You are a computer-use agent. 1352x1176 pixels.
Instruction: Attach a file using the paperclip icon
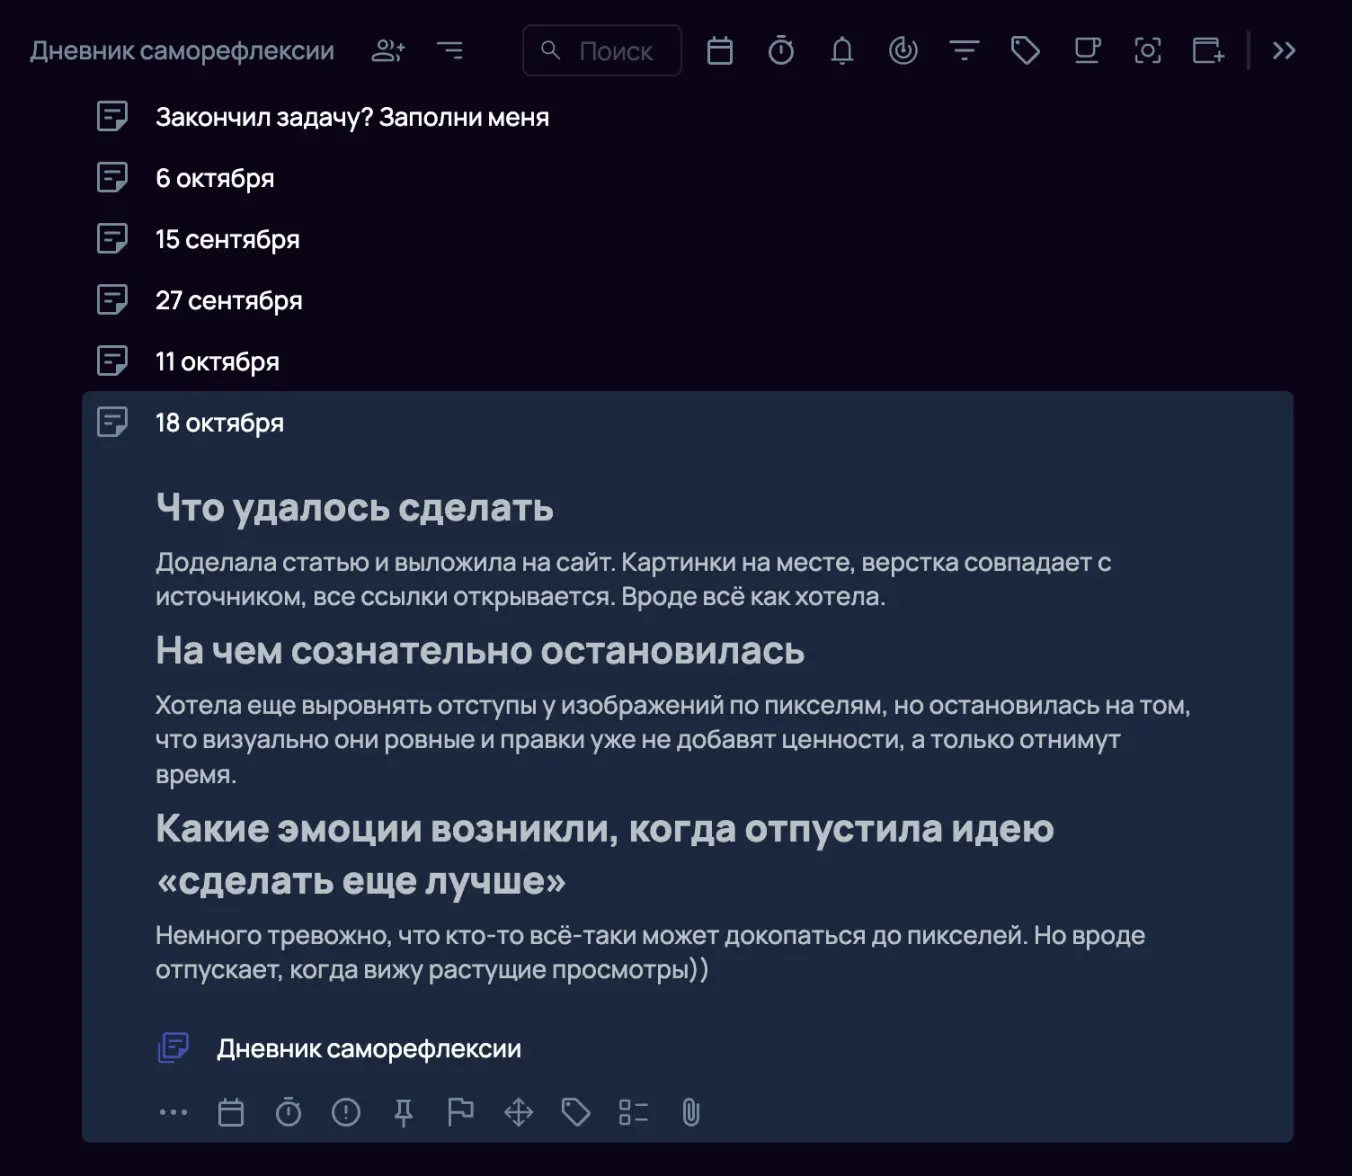[x=691, y=1112]
